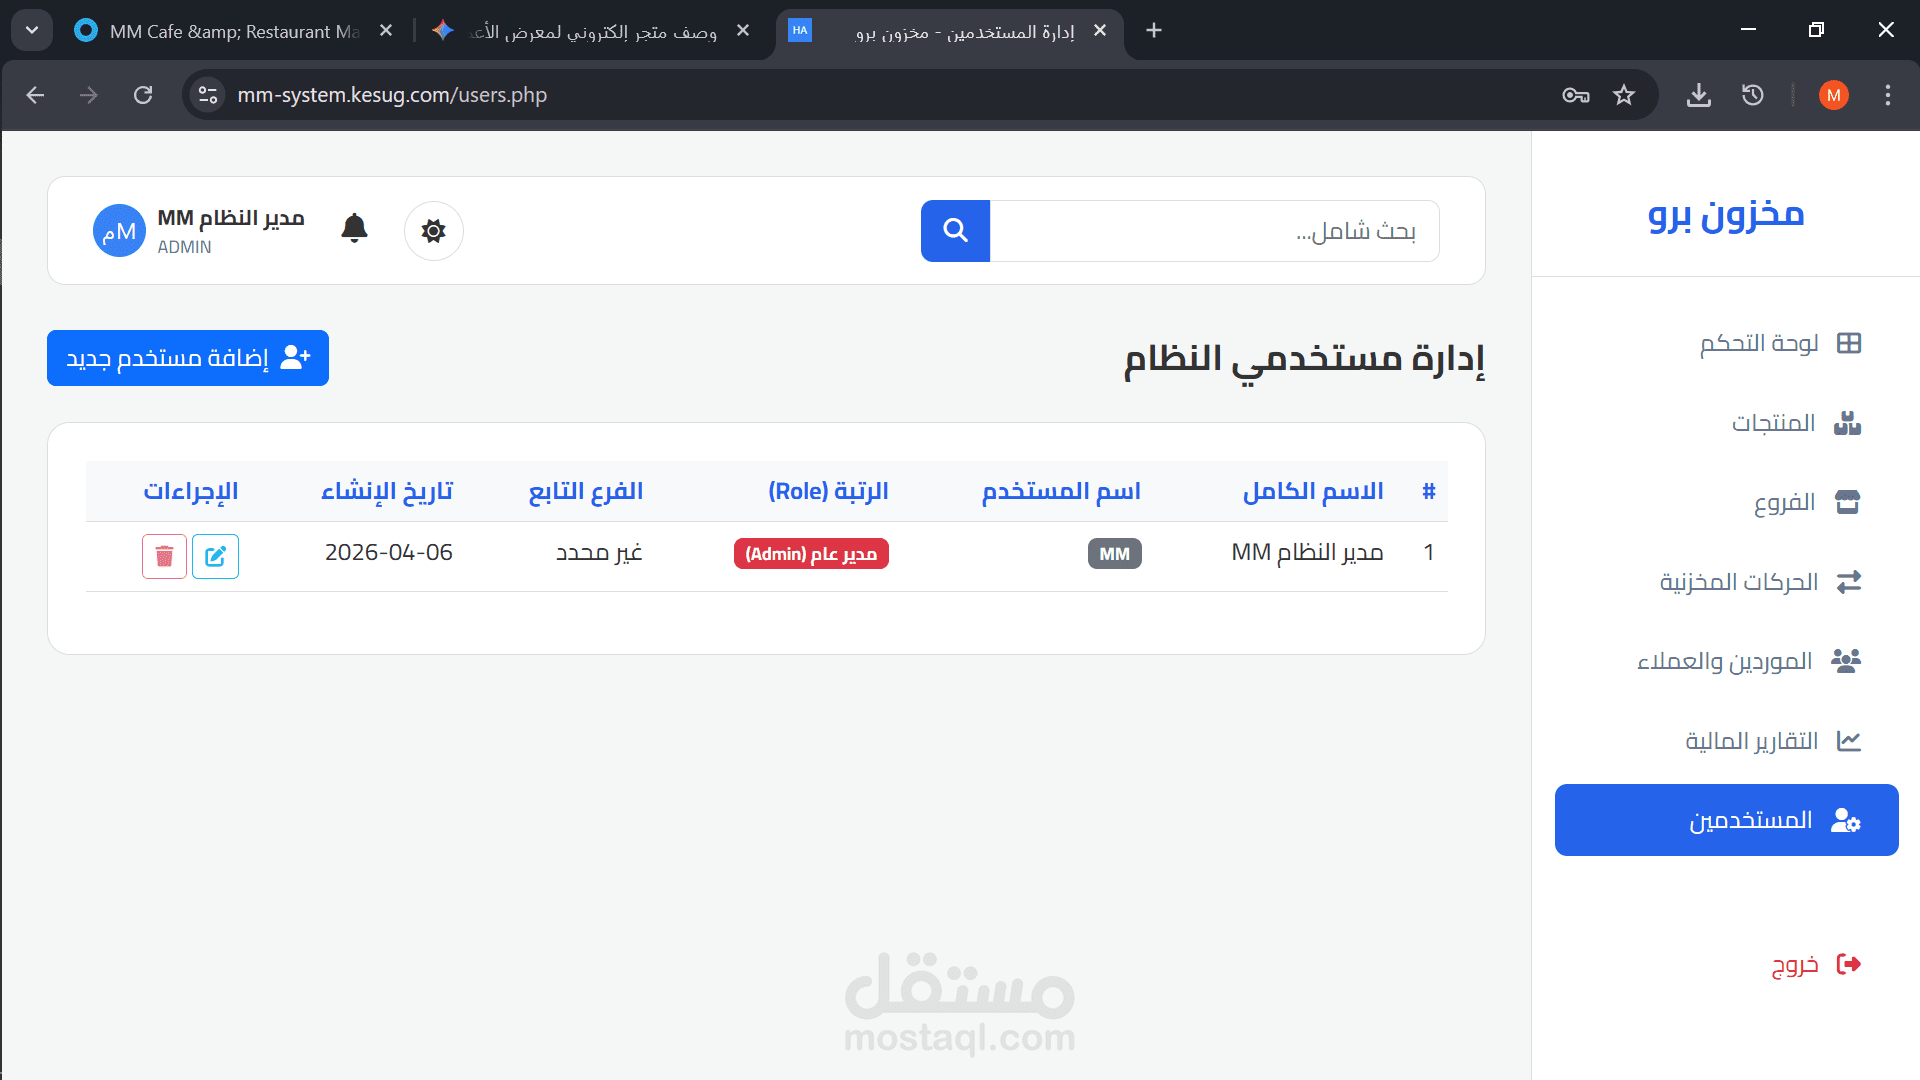Click the red delete user trash icon
1920x1080 pixels.
click(164, 556)
